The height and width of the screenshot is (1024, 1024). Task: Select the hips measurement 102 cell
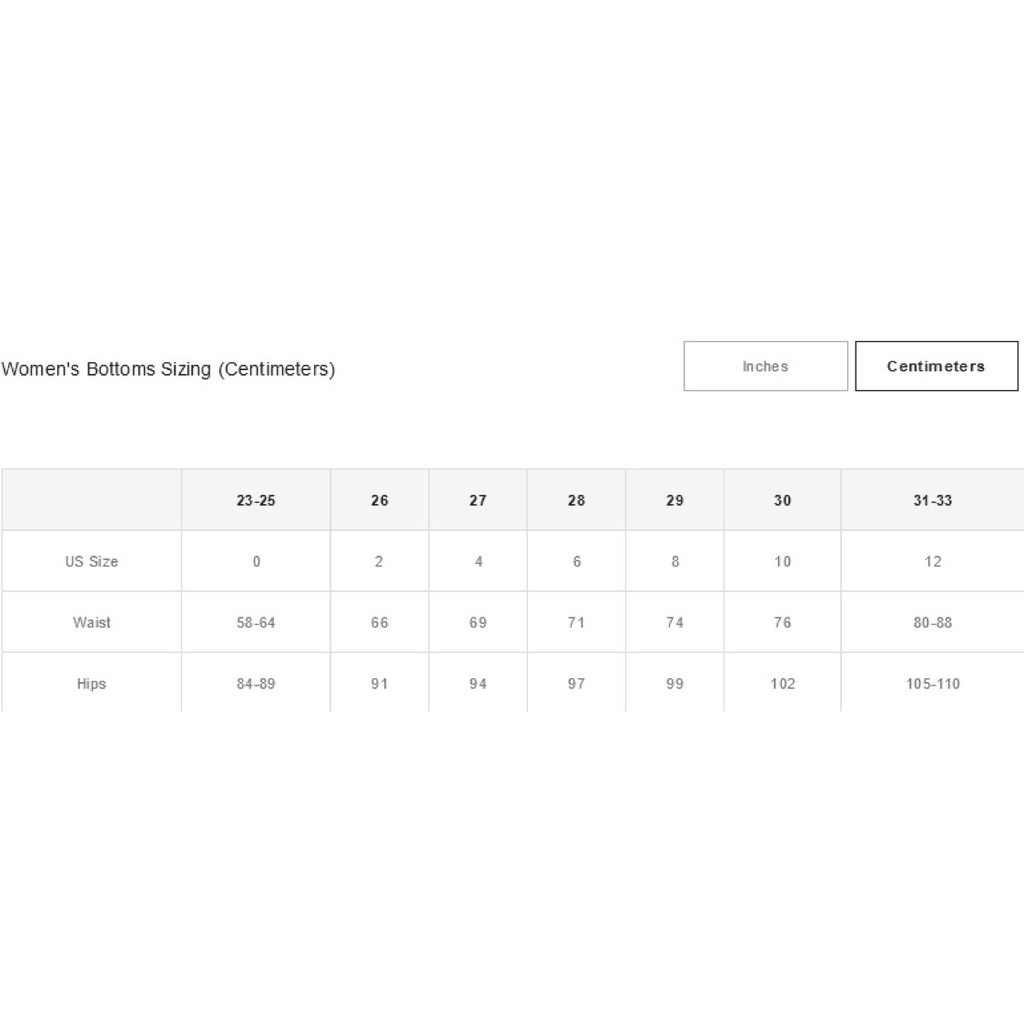[782, 684]
